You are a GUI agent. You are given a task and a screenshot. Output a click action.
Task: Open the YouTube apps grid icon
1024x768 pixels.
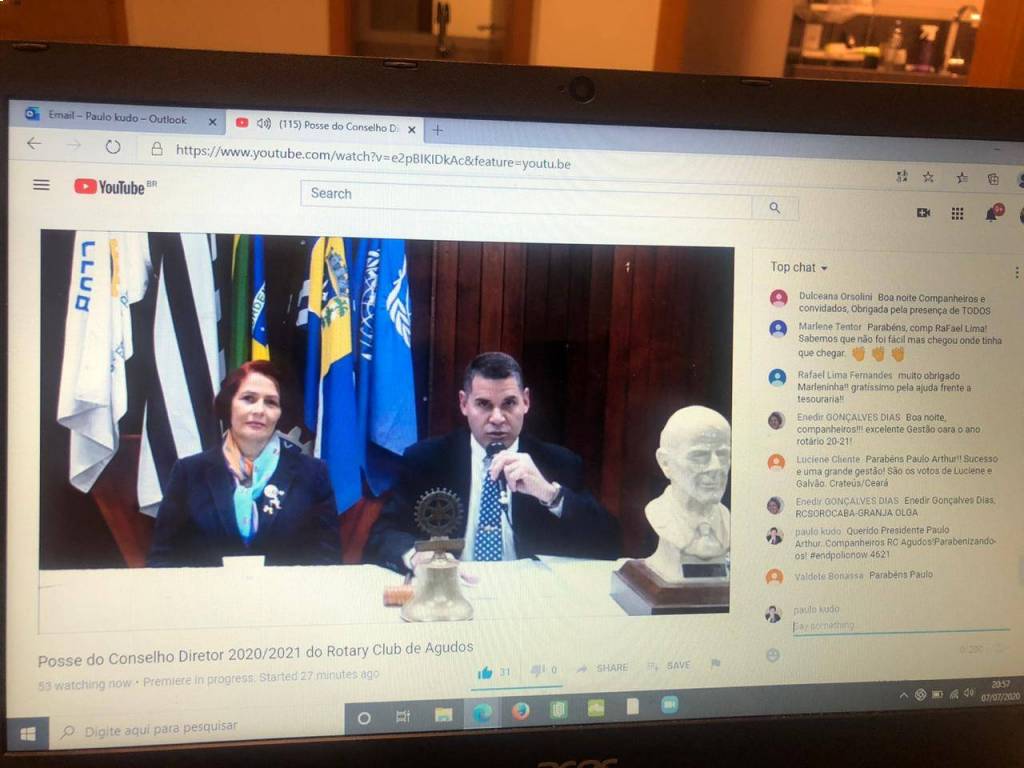tap(957, 213)
